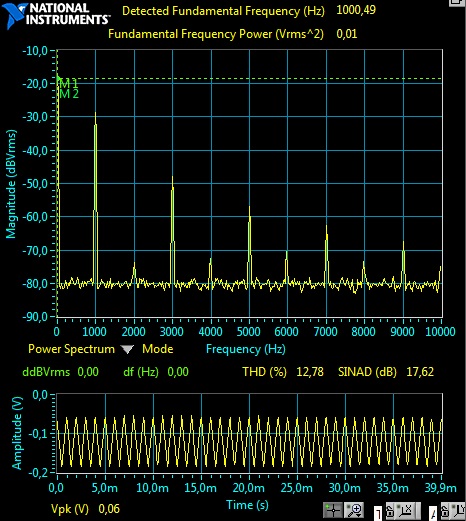Click the ddBVrms readout value
466x521 pixels.
click(88, 372)
